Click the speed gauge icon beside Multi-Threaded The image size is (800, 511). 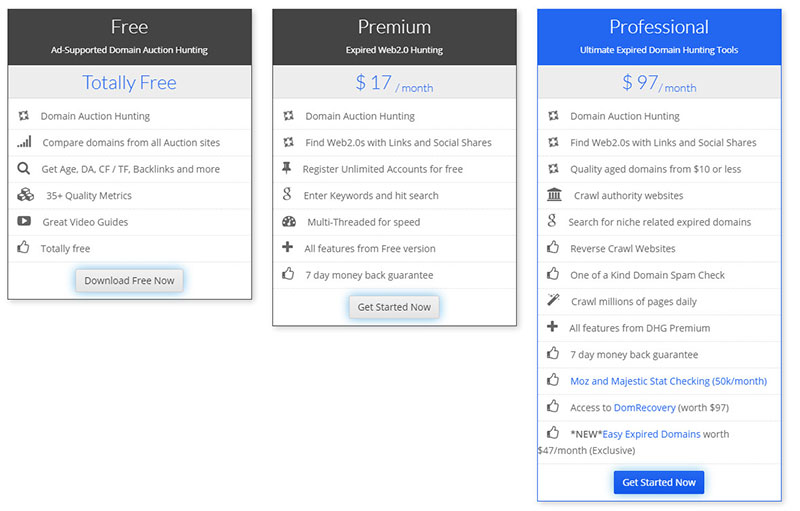pyautogui.click(x=289, y=222)
